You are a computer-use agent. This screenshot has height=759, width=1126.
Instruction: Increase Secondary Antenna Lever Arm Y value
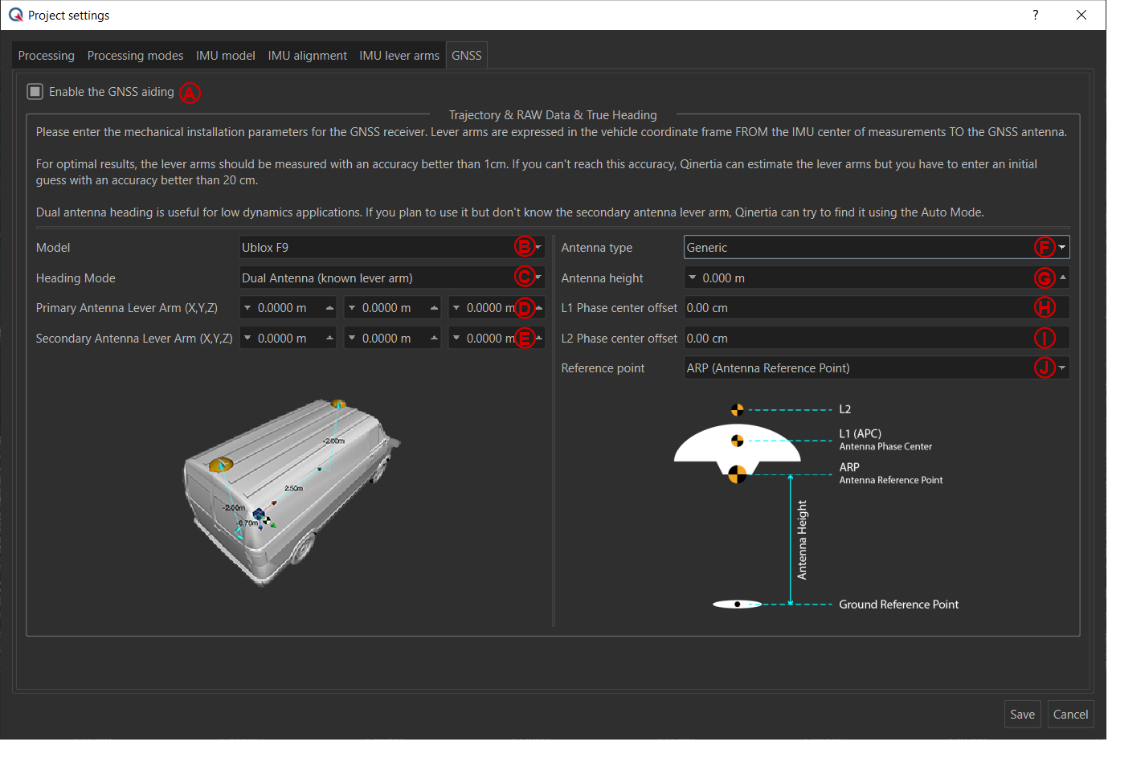pos(434,338)
